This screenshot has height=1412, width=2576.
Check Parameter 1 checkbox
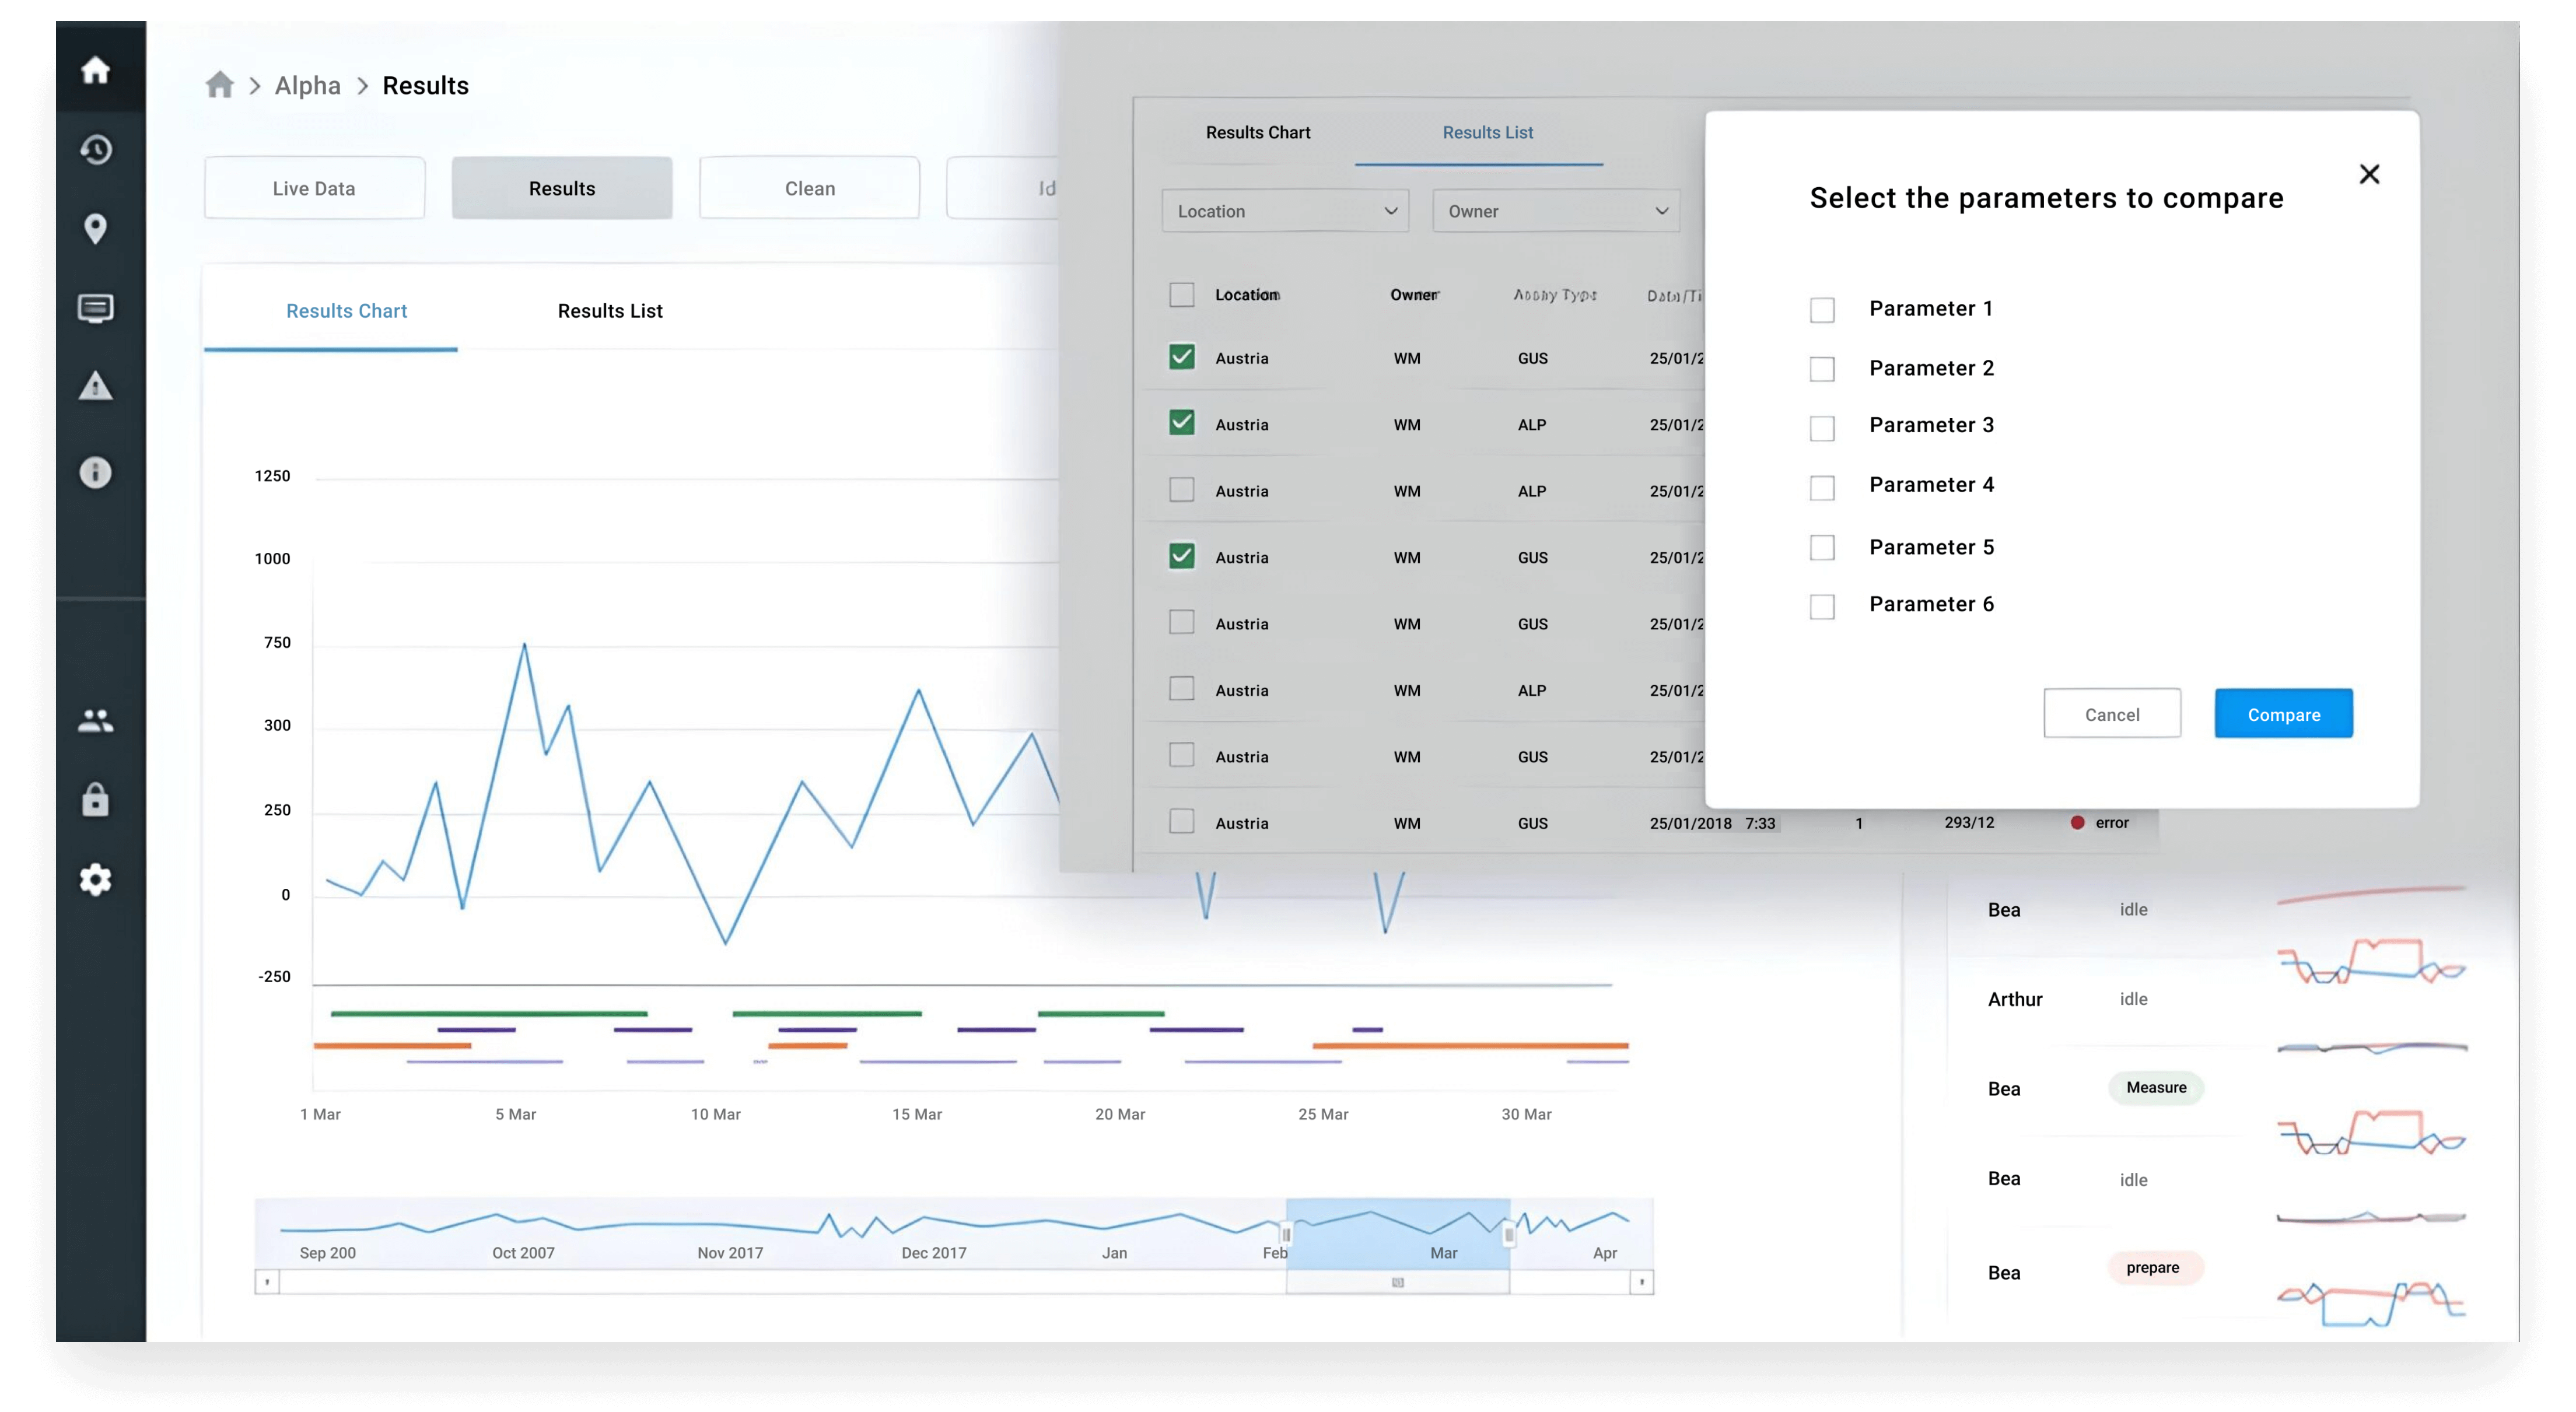[x=1822, y=310]
